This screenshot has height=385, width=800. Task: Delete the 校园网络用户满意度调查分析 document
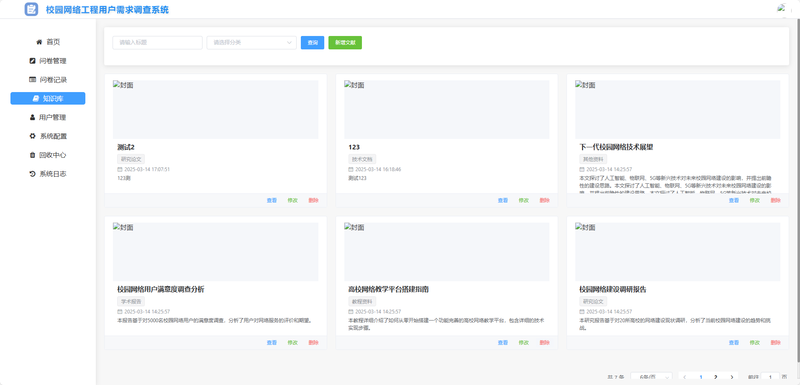[313, 343]
